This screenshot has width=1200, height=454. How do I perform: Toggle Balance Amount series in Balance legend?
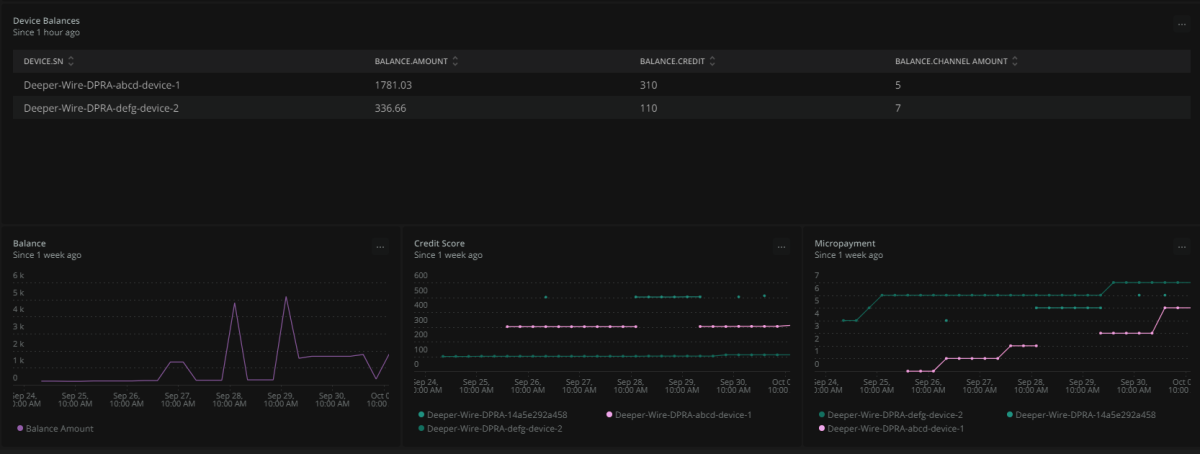(x=60, y=428)
